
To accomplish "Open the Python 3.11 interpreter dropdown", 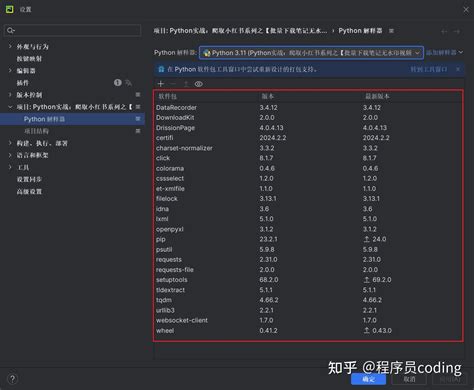I will click(311, 53).
